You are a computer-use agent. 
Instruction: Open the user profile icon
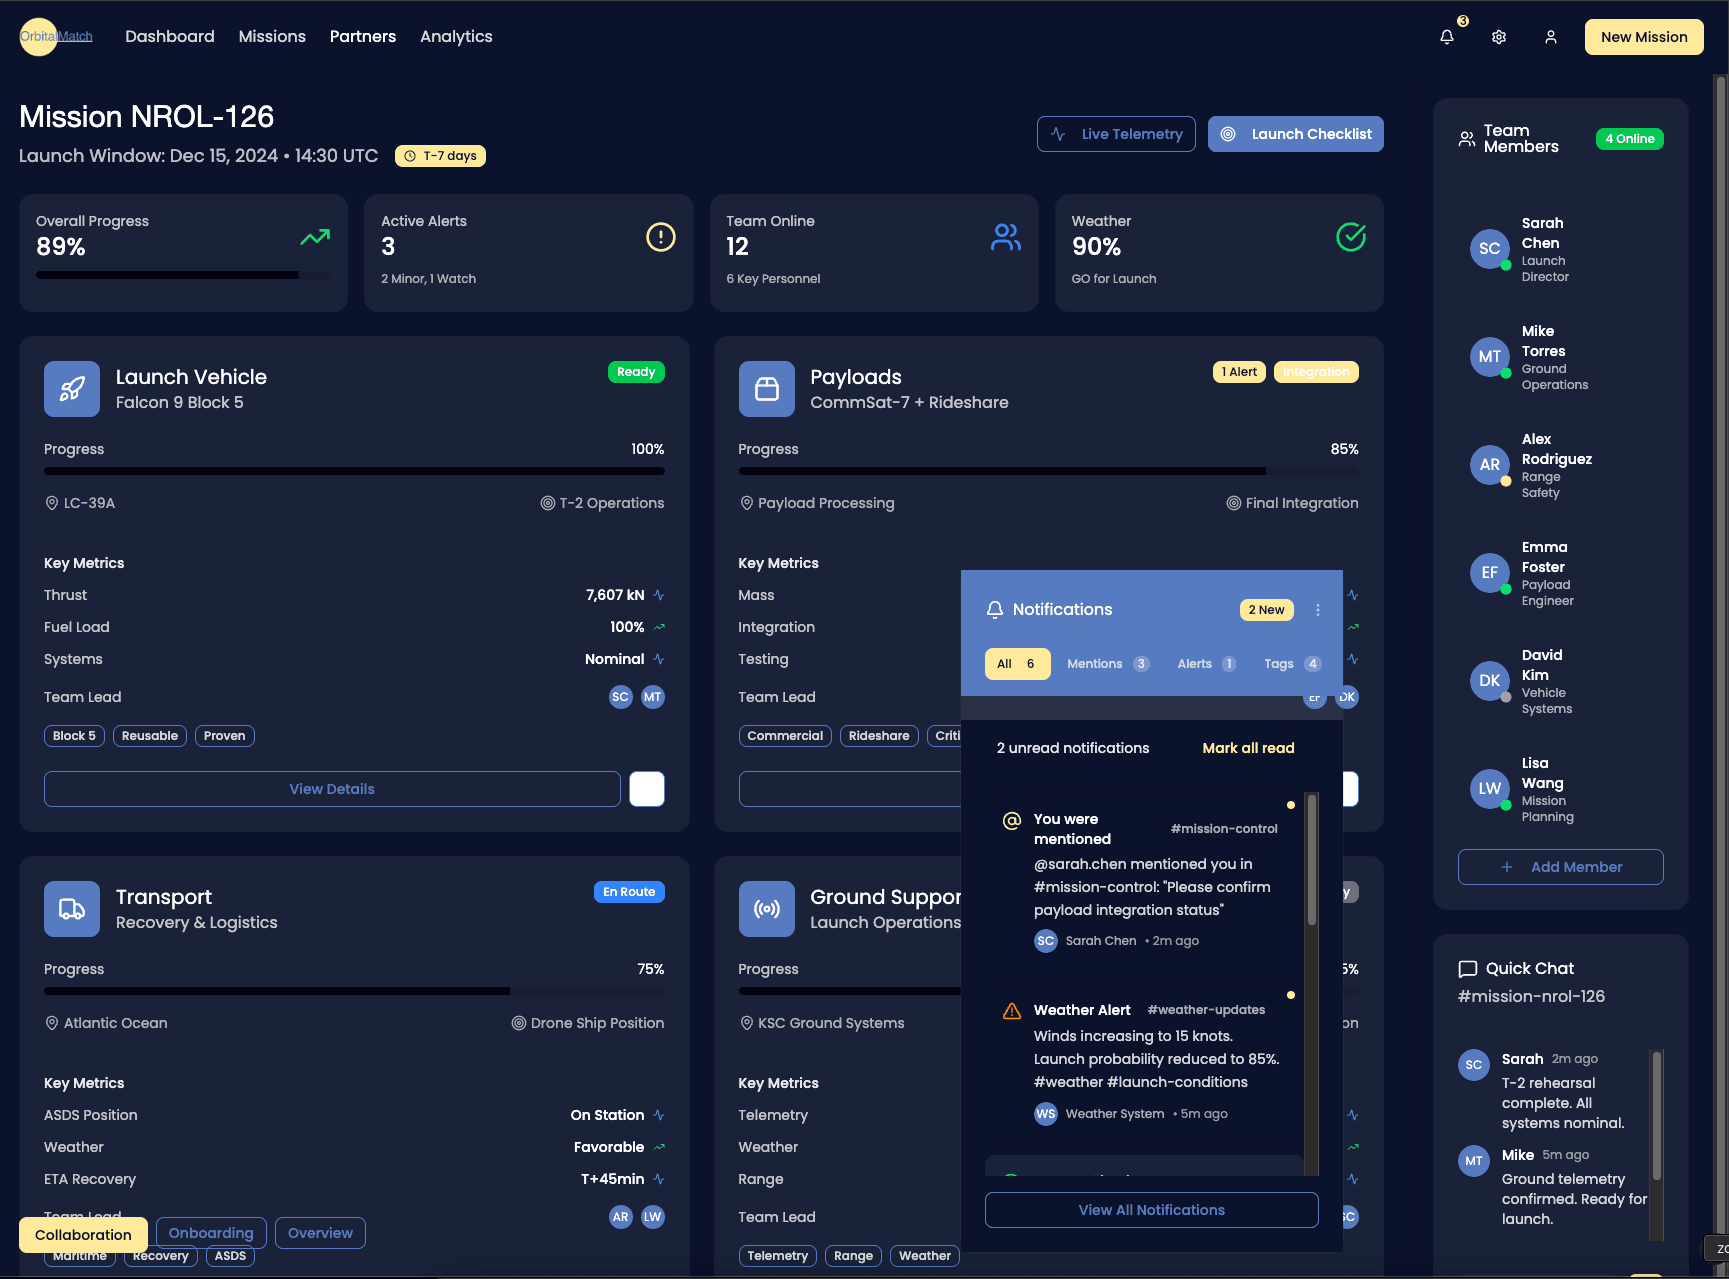coord(1551,37)
